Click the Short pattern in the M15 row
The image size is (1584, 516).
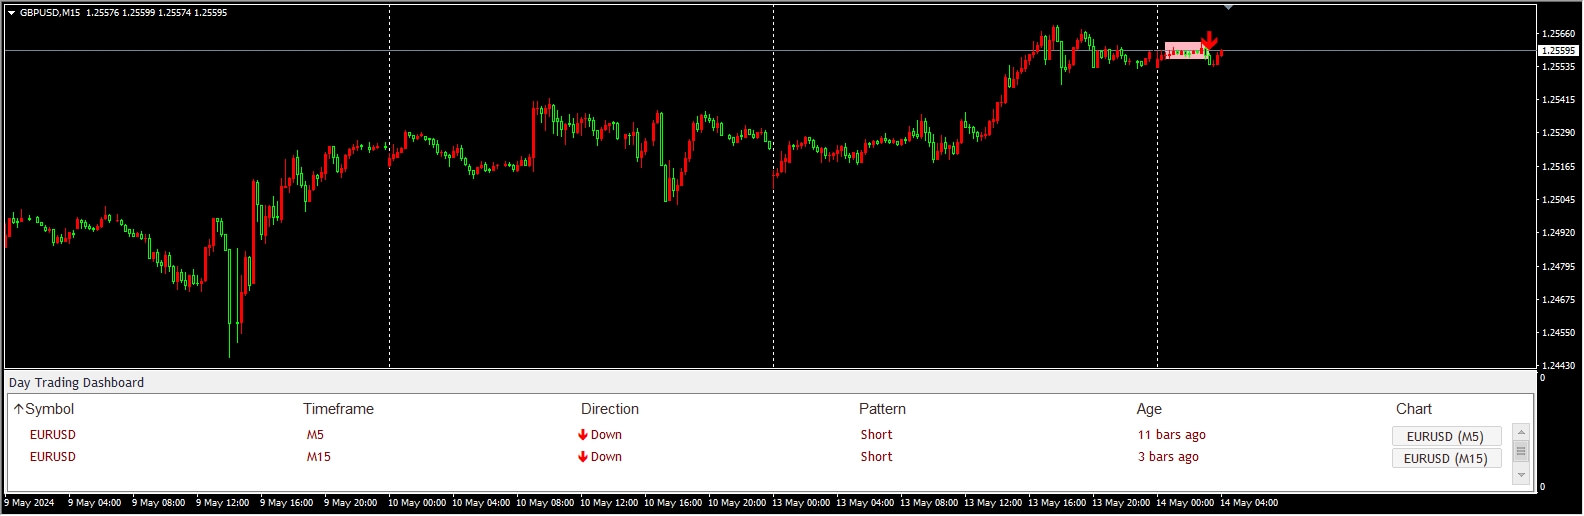877,457
